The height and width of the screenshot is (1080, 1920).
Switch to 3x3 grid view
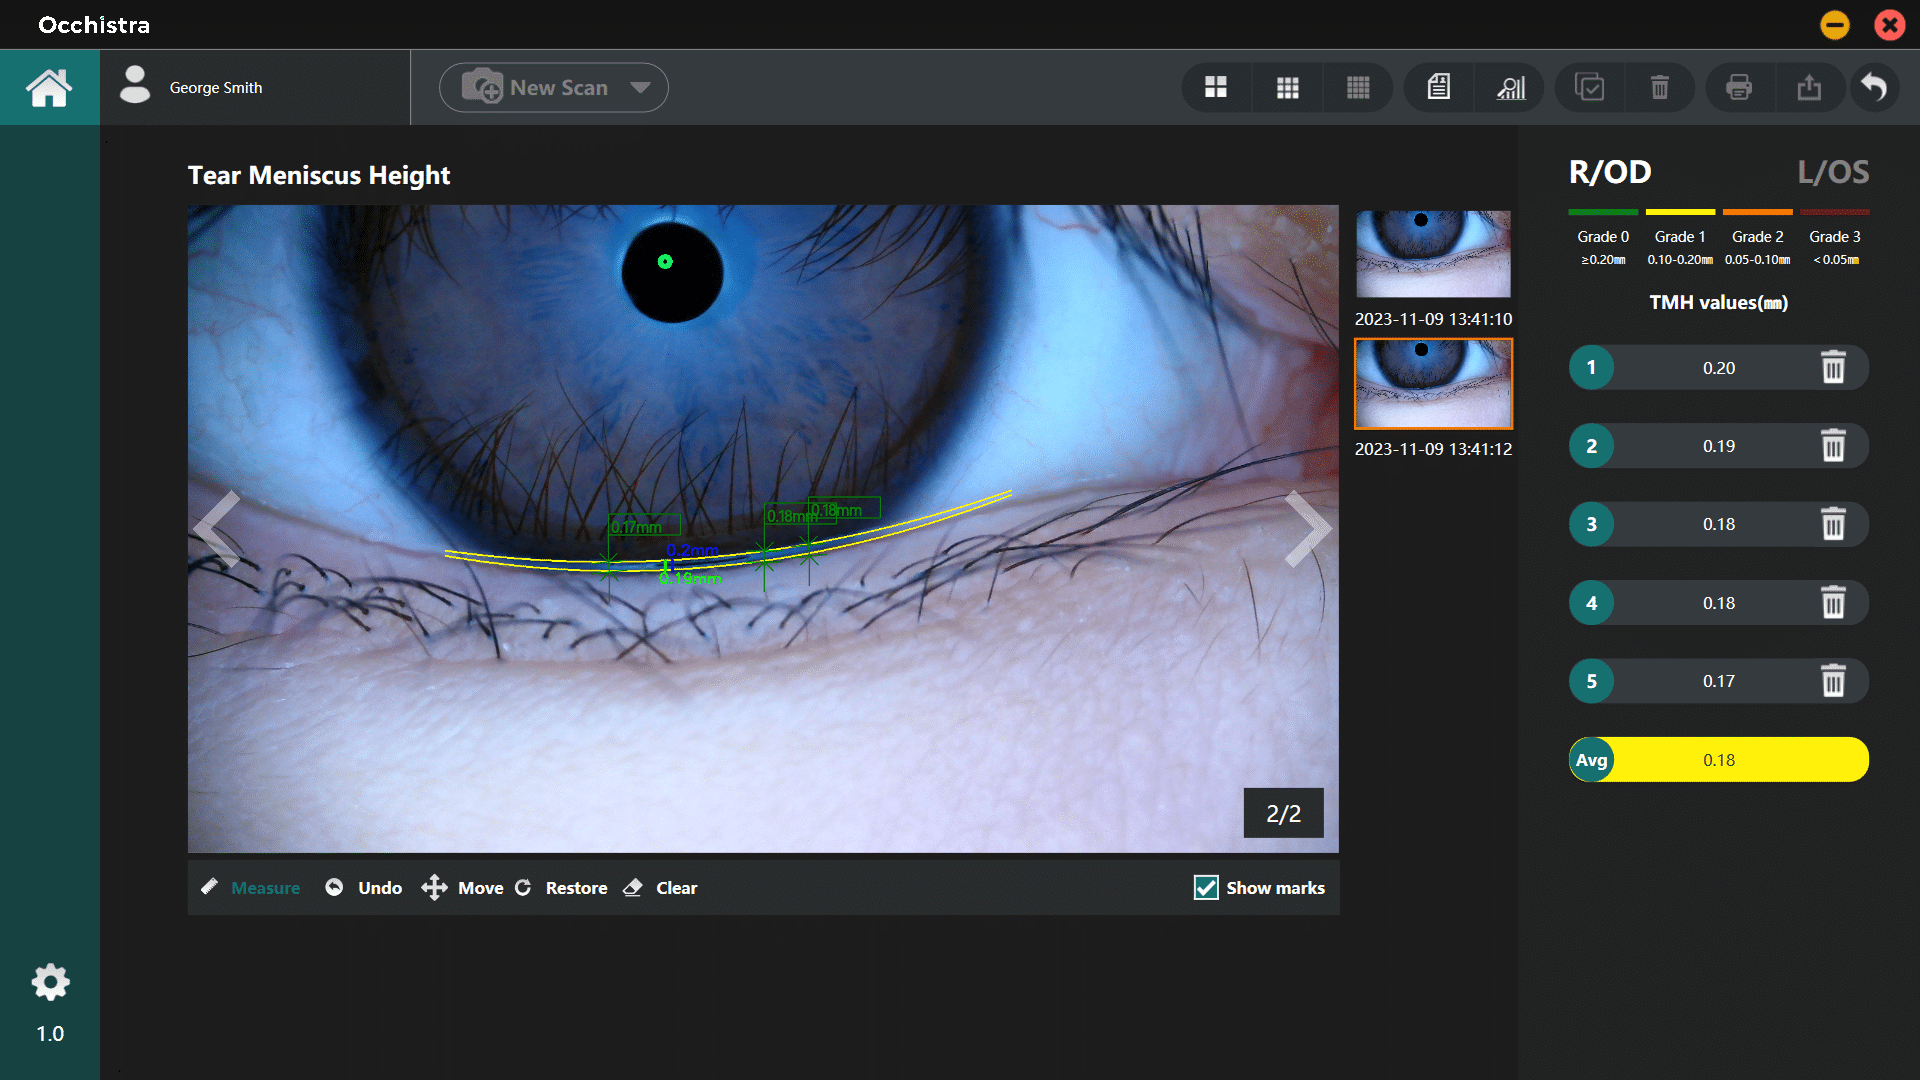click(x=1288, y=88)
